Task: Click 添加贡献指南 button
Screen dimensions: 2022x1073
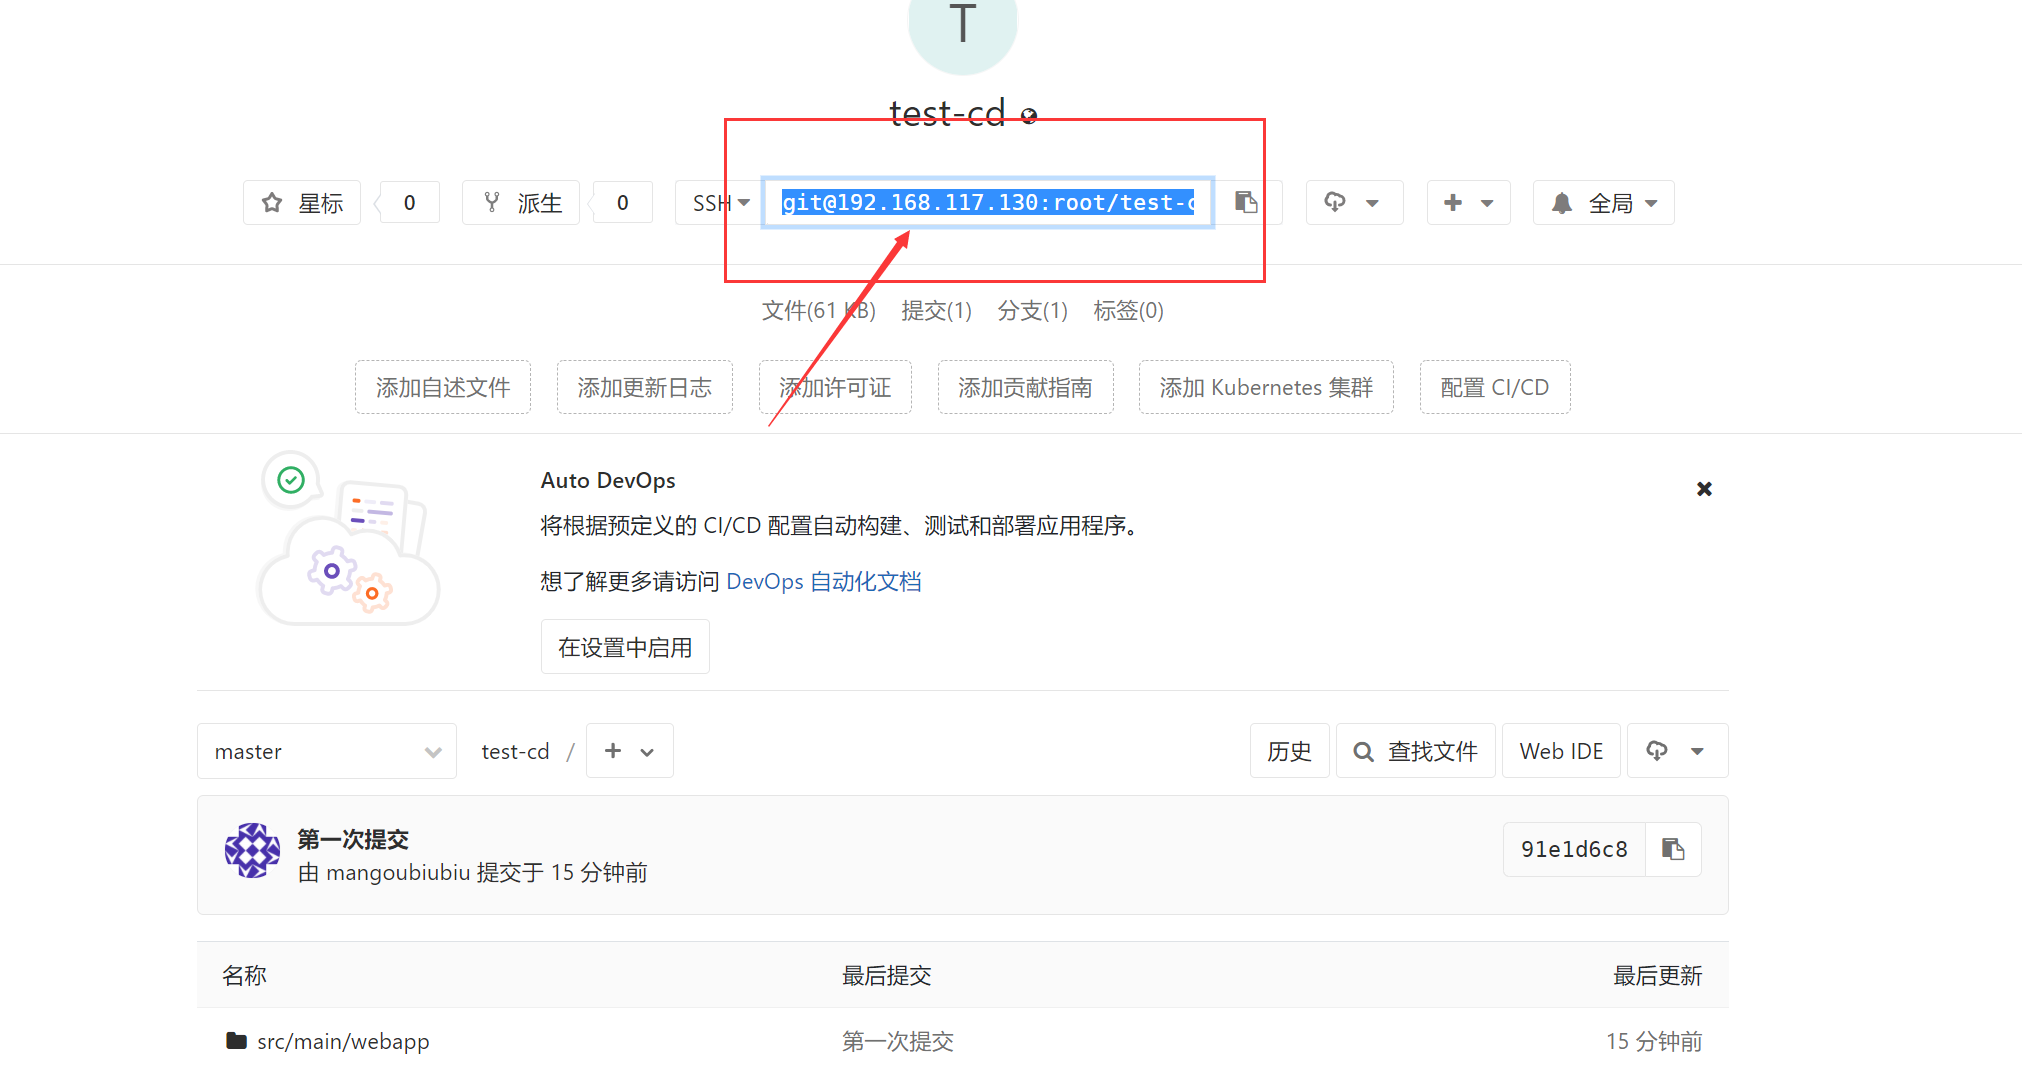Action: coord(1025,387)
